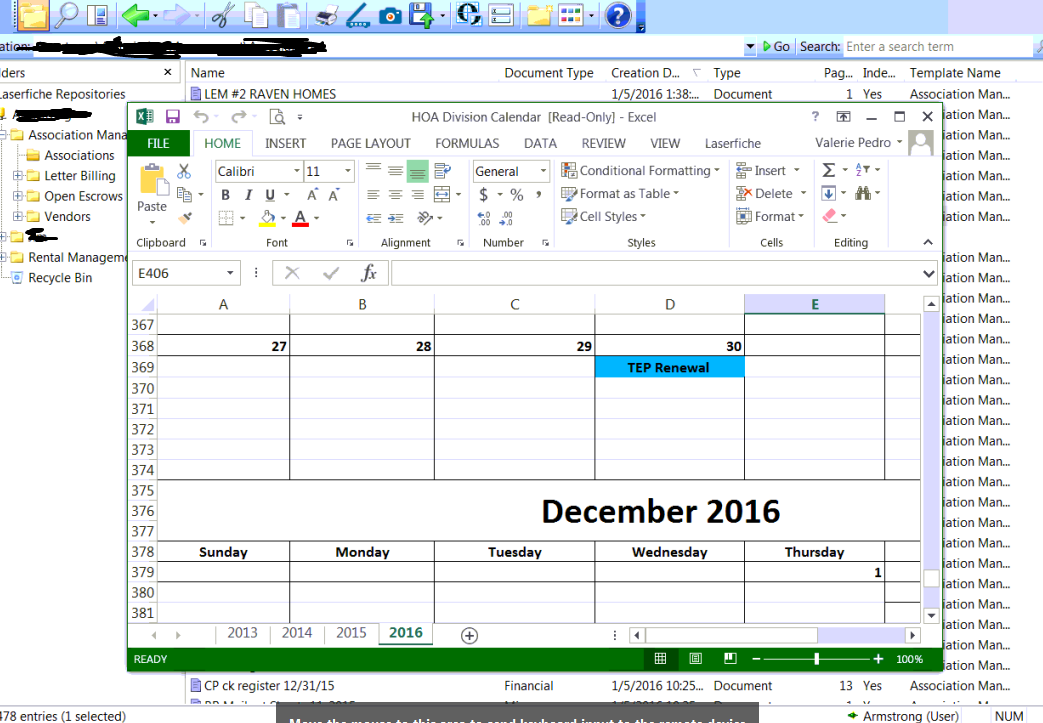Viewport: 1043px width, 723px height.
Task: Click the Cut scissors icon in Clipboard group
Action: point(184,171)
